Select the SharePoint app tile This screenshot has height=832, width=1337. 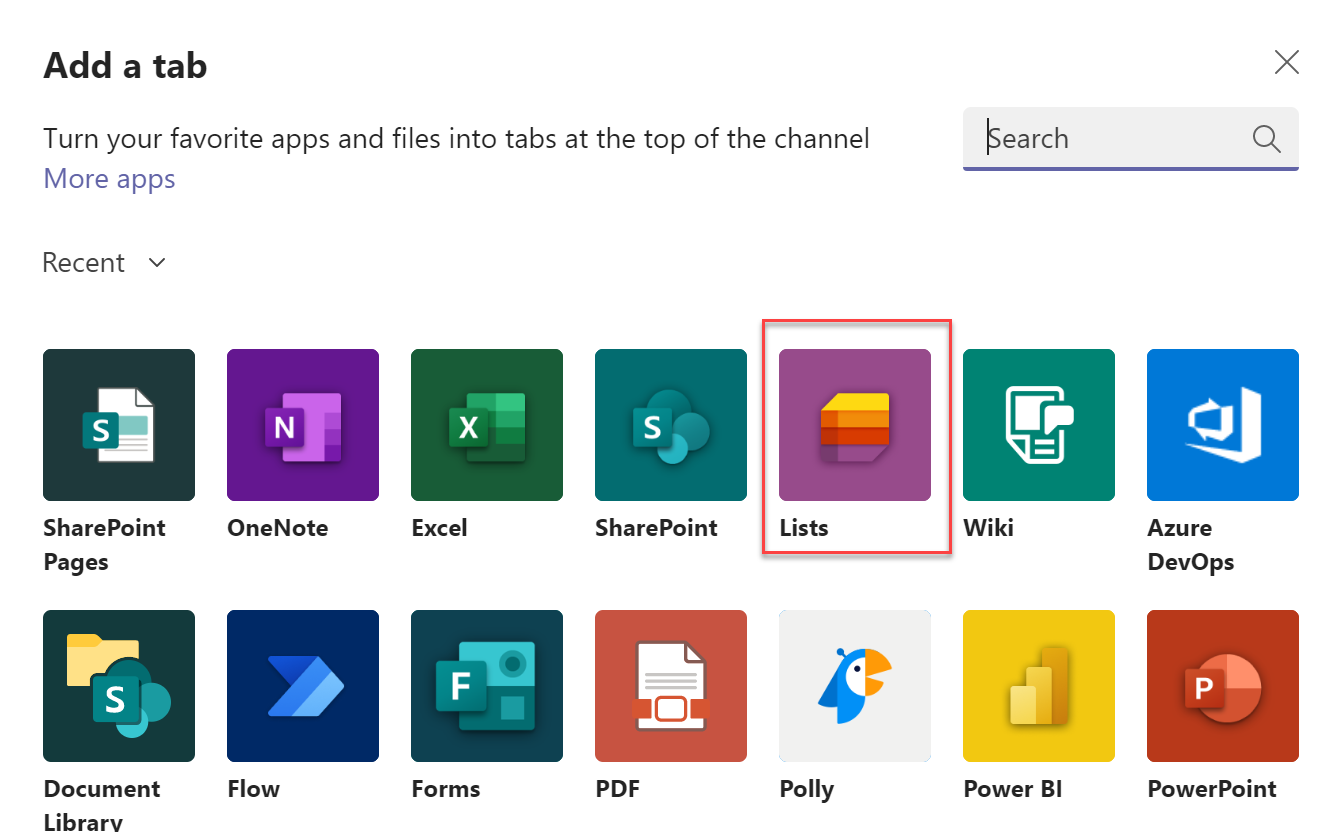(x=671, y=425)
